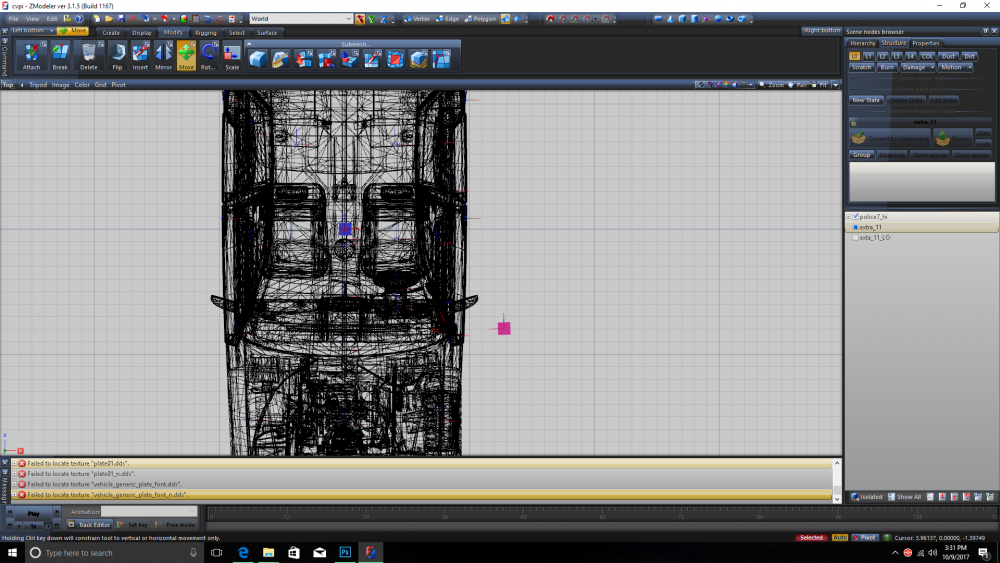Click the New State button
The height and width of the screenshot is (563, 1000).
tap(866, 100)
